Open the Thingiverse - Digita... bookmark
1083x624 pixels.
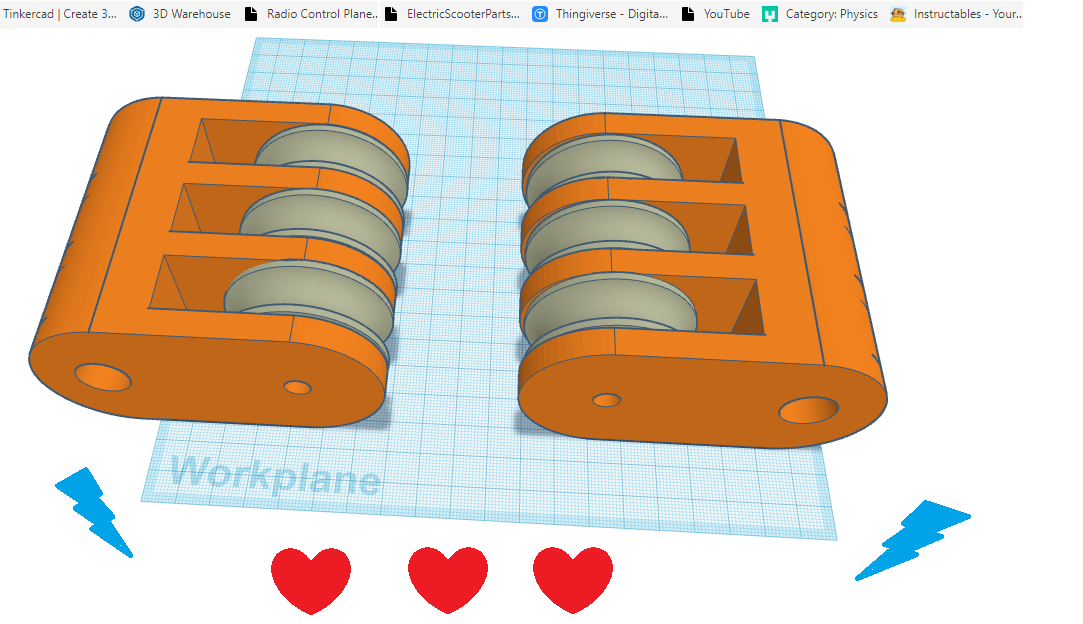pos(600,14)
